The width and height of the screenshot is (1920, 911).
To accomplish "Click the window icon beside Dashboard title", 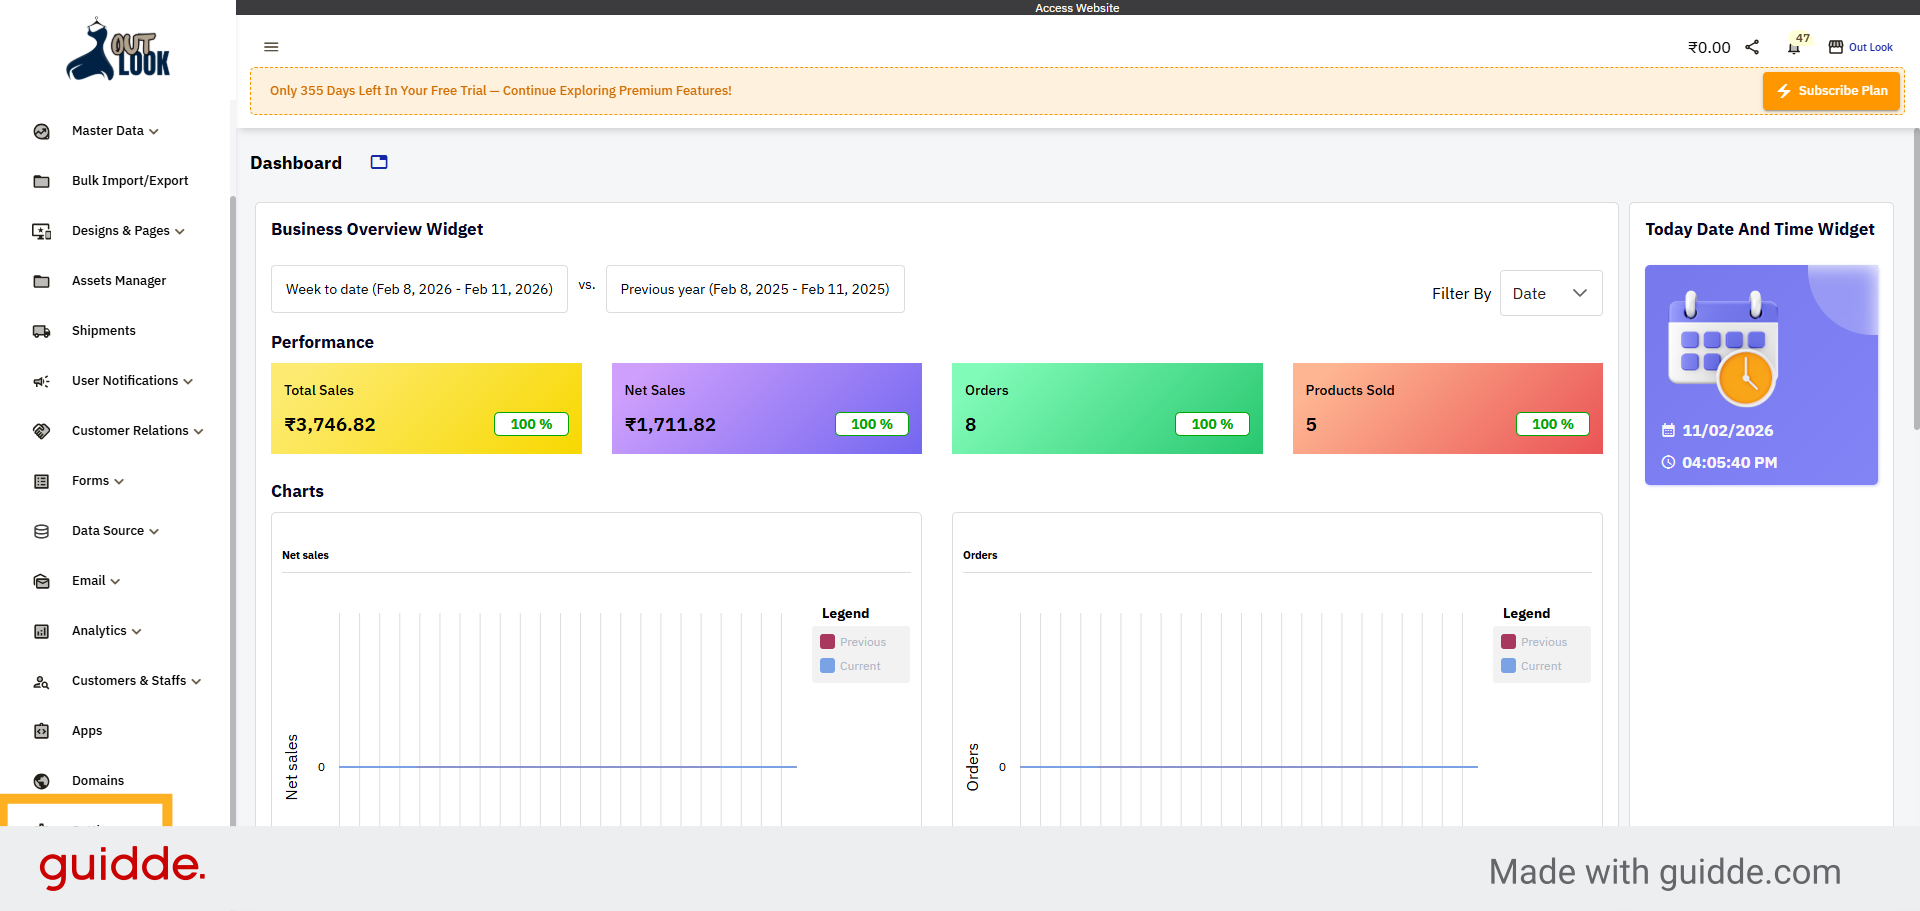I will click(379, 162).
